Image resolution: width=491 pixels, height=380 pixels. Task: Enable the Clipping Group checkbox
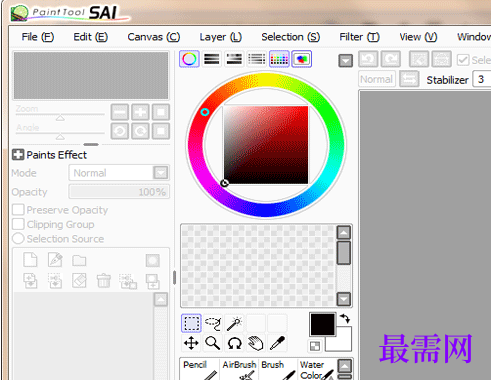tap(18, 224)
